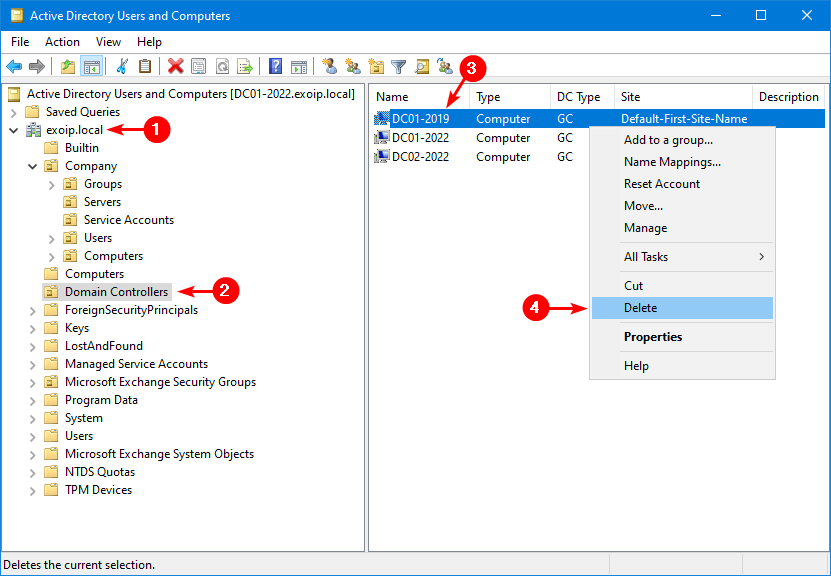Open the File menu
The width and height of the screenshot is (831, 576).
pos(20,42)
